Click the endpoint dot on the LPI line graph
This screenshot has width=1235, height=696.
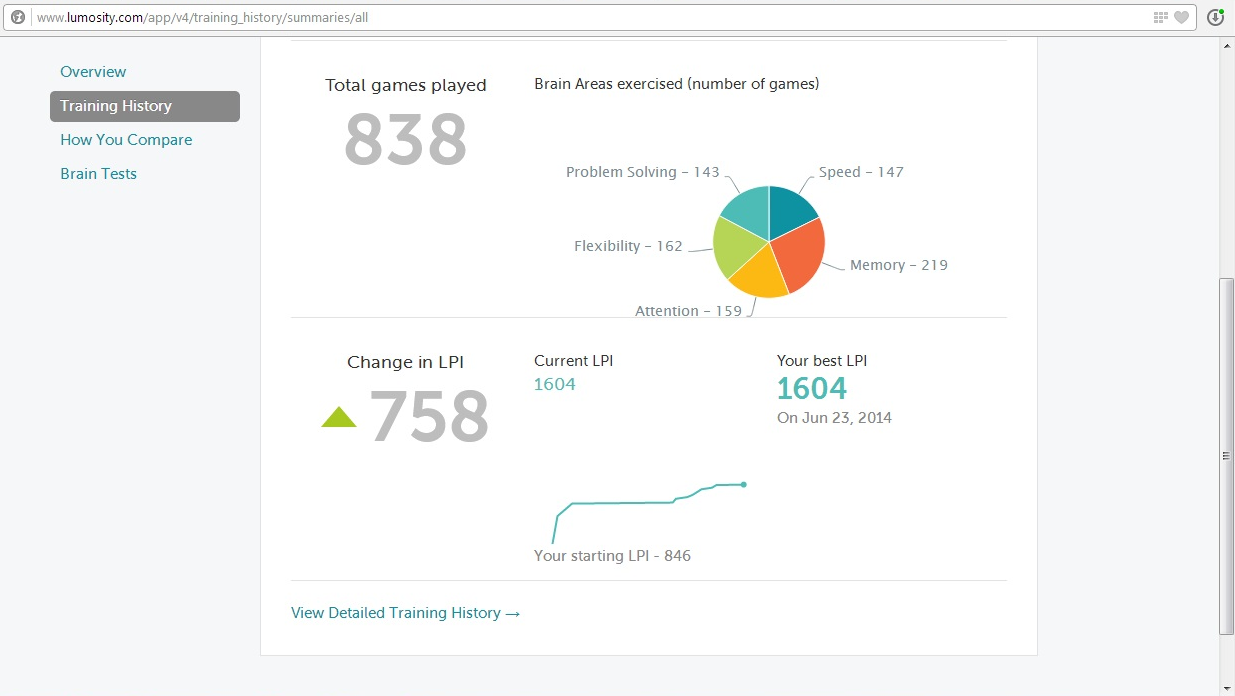pyautogui.click(x=742, y=484)
